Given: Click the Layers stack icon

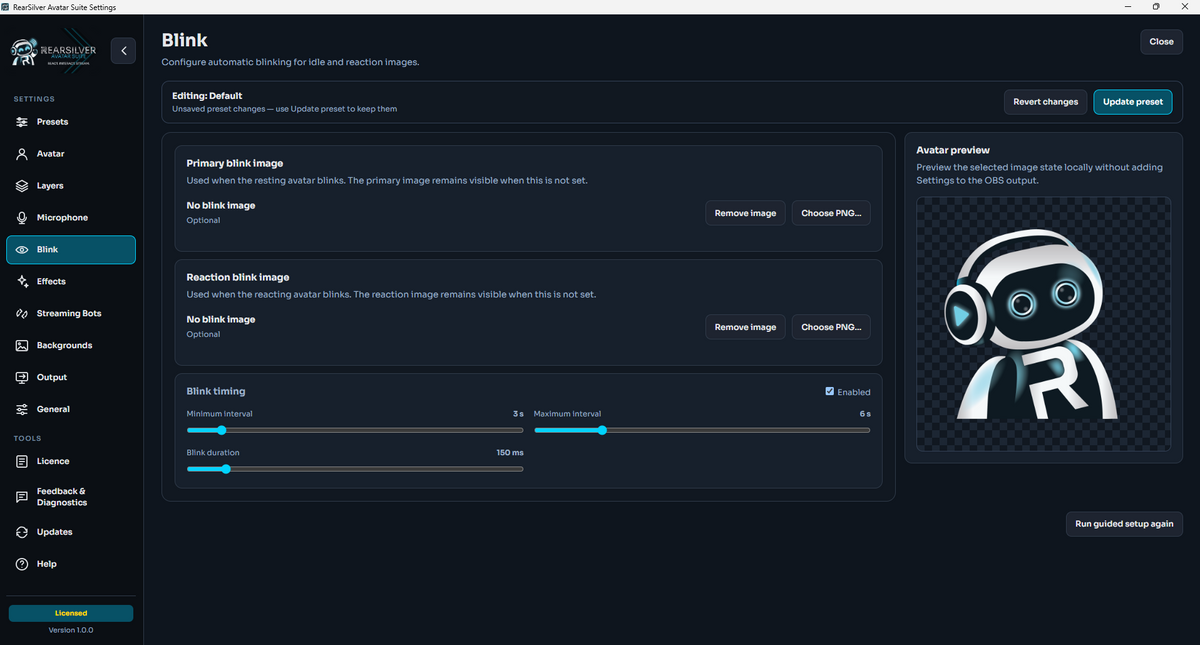Looking at the screenshot, I should [x=22, y=186].
